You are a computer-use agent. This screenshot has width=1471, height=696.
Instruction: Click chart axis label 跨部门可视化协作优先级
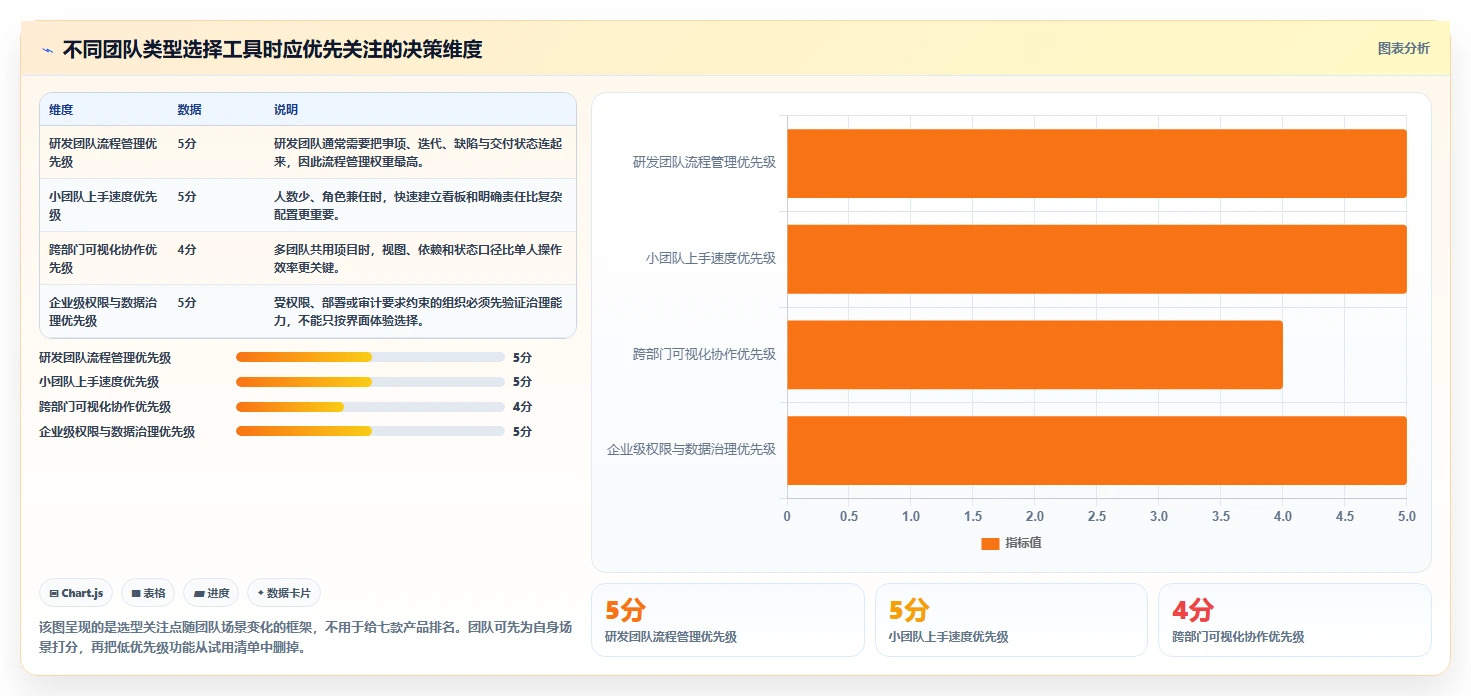coord(704,354)
